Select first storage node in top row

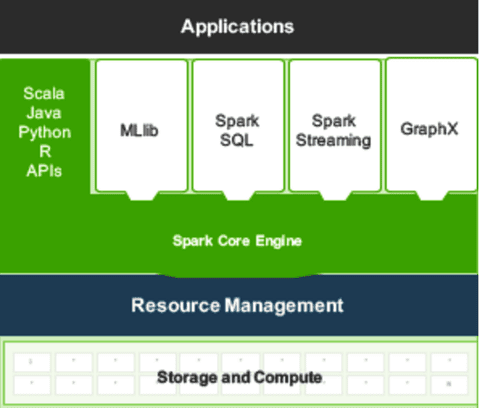point(32,362)
